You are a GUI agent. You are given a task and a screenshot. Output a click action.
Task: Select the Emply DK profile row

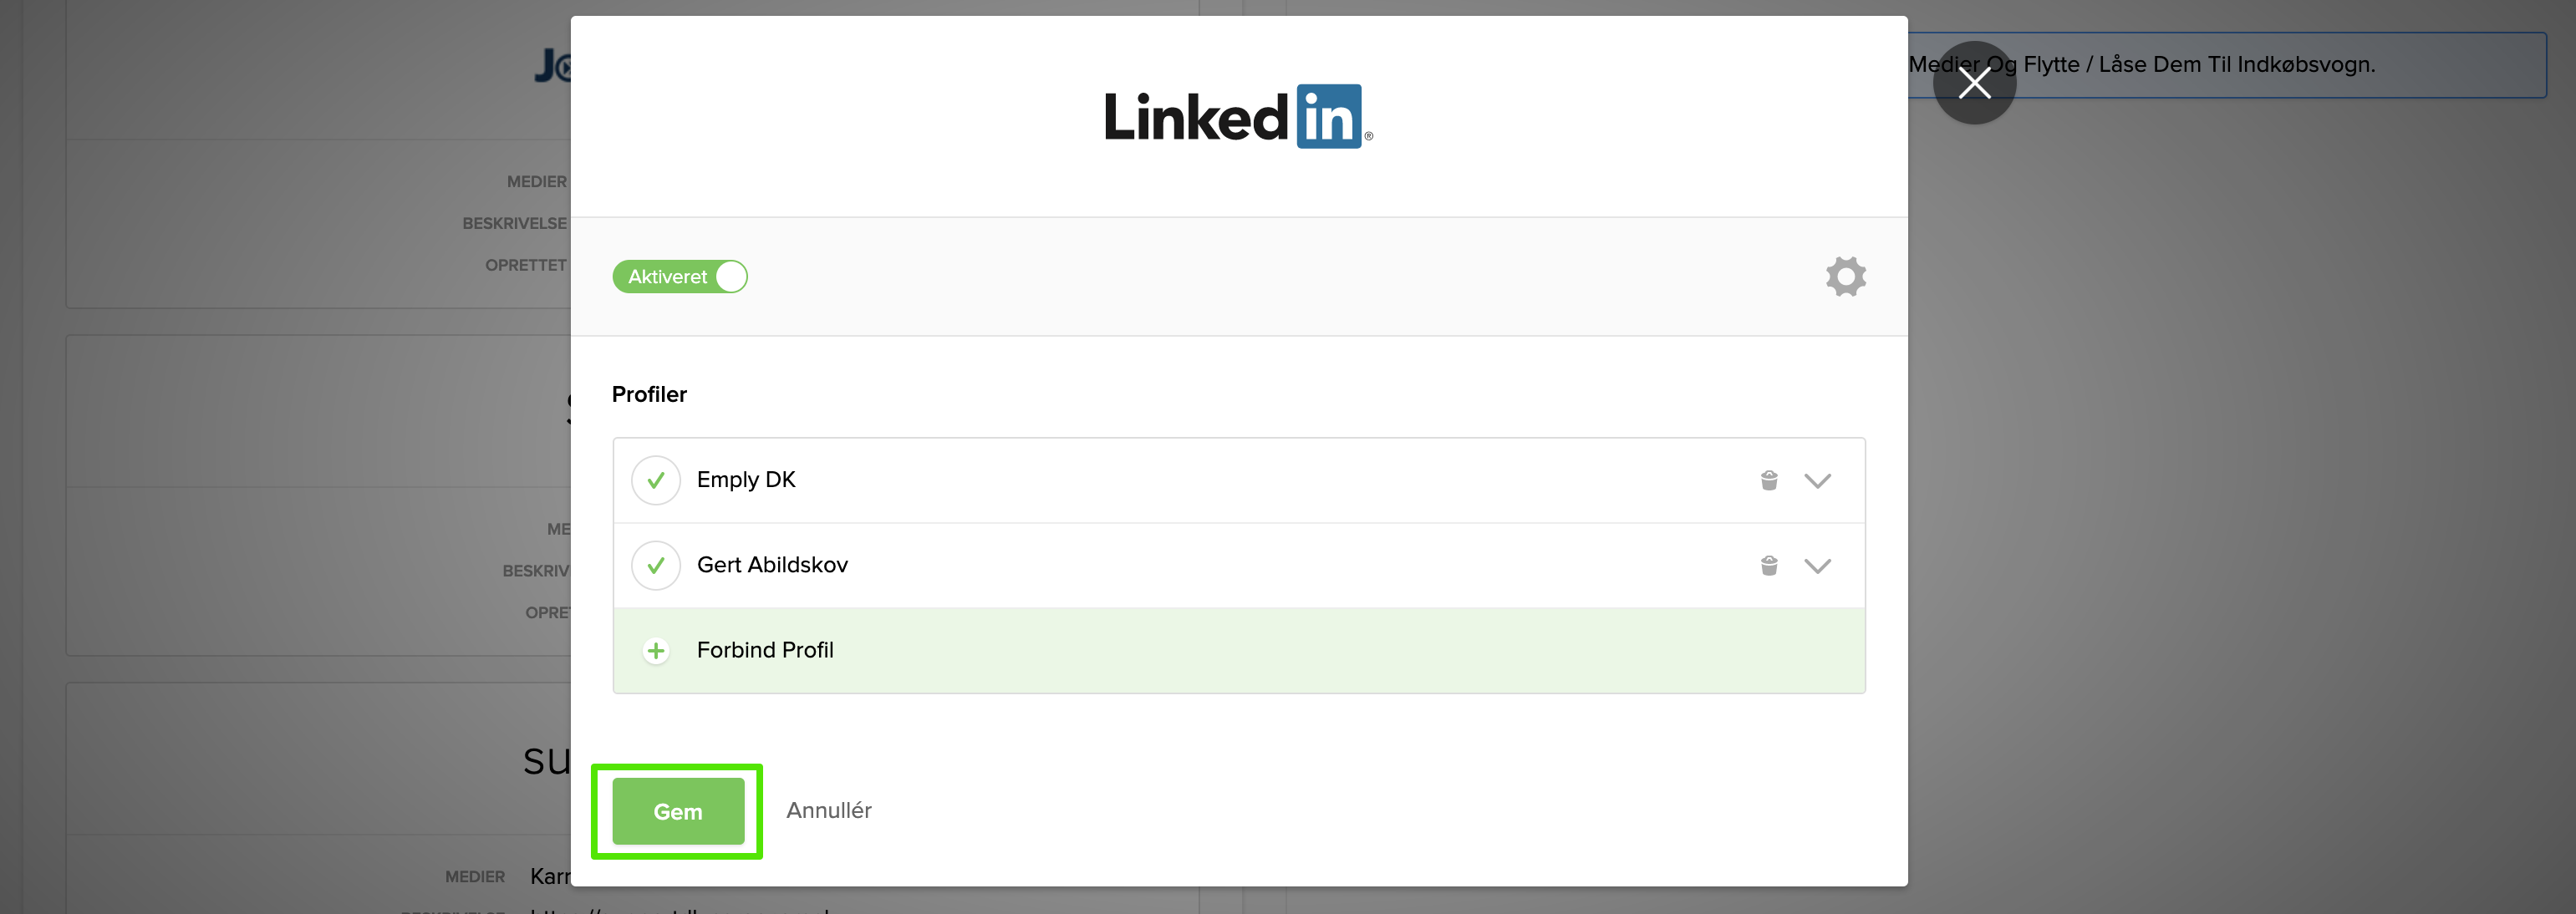1100,480
